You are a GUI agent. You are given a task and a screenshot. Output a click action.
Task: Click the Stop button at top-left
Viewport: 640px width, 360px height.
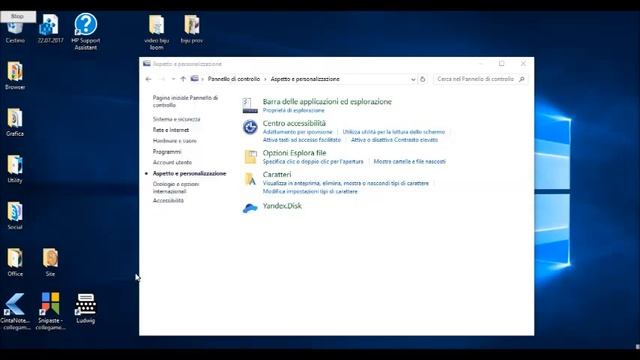click(18, 16)
